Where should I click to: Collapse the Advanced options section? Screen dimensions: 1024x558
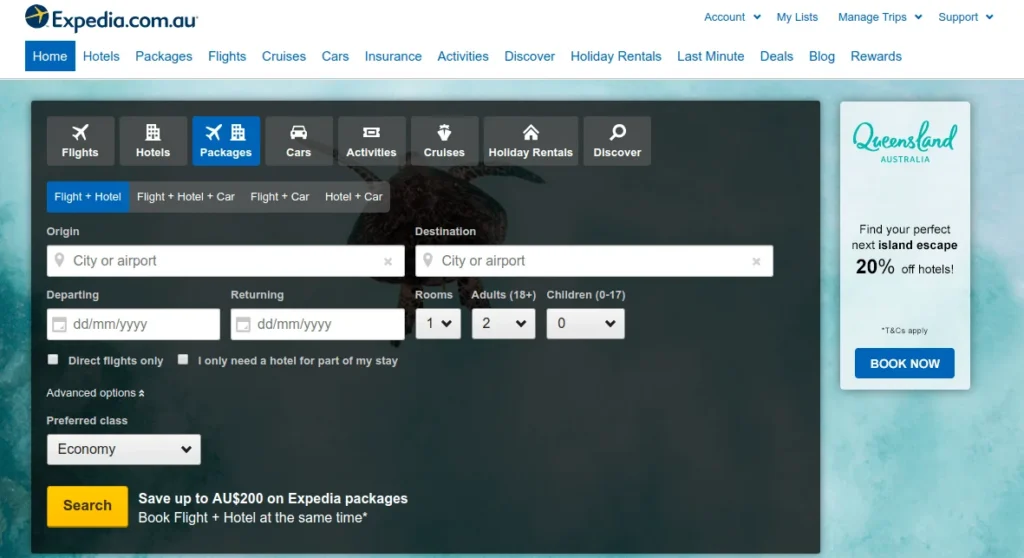[x=95, y=393]
